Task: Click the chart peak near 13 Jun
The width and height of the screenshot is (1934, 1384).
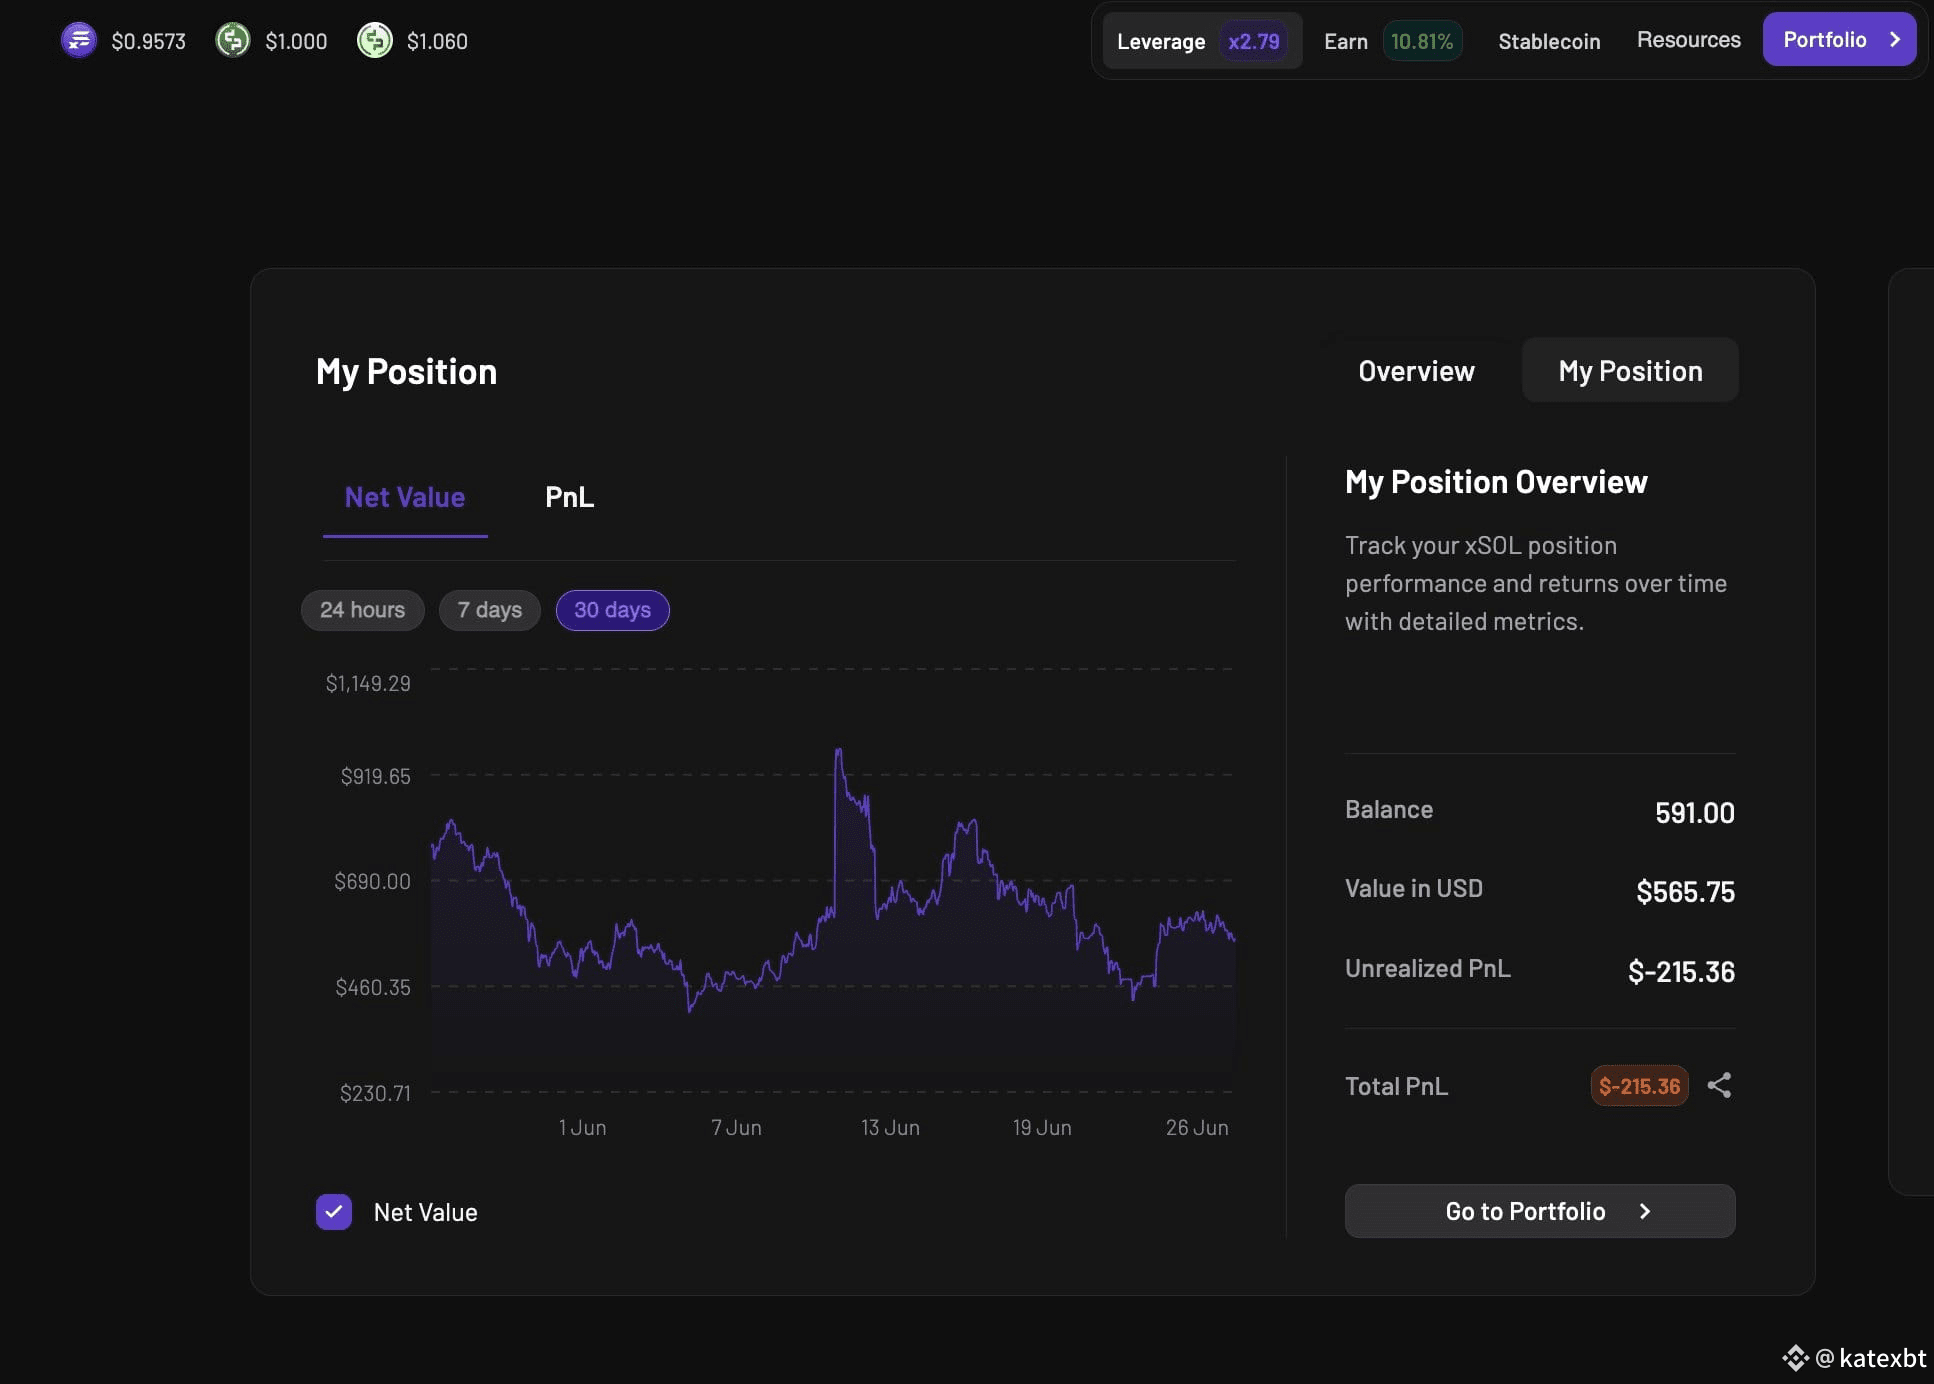Action: (838, 750)
